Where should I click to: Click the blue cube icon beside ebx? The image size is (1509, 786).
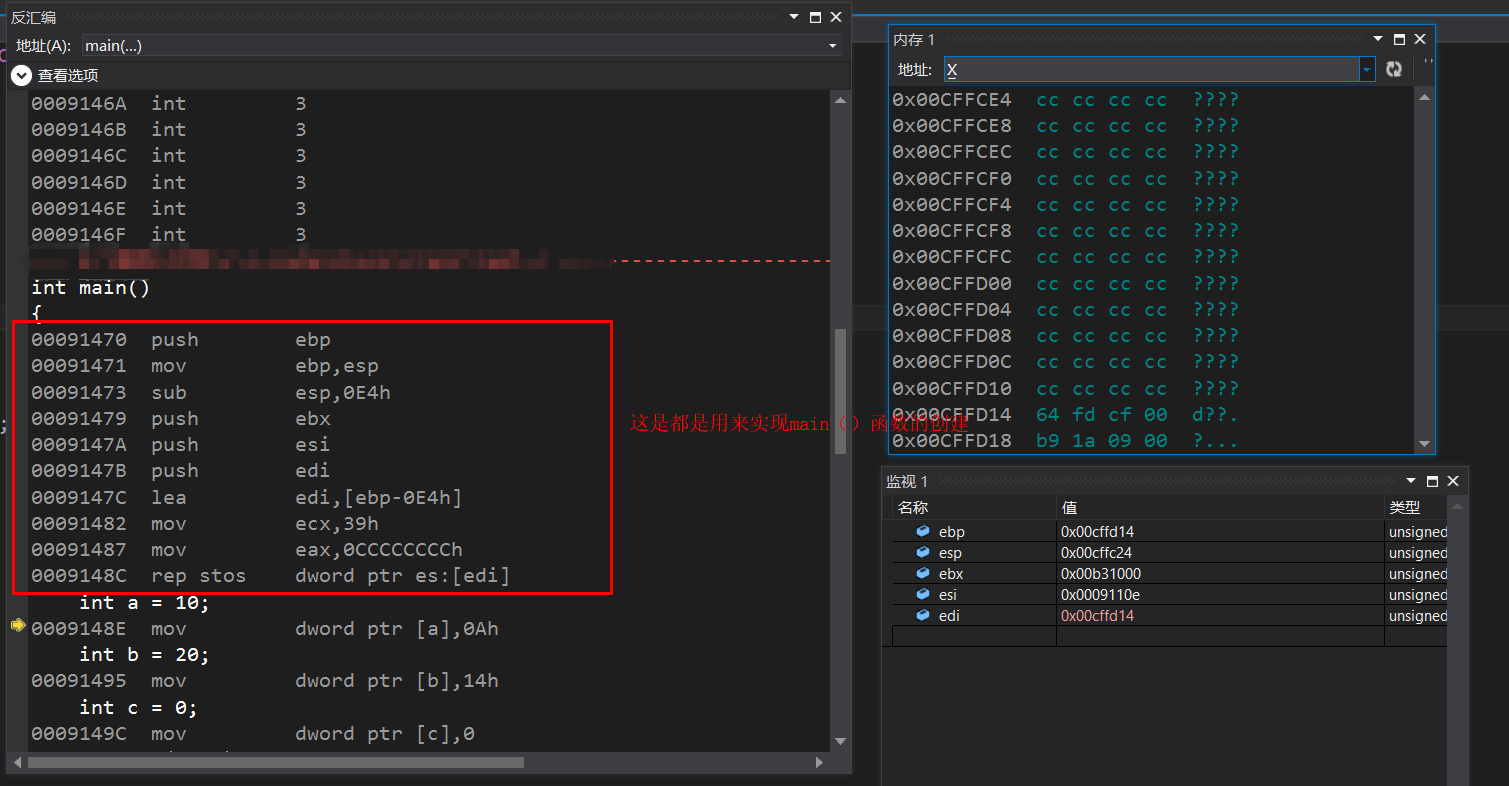pos(923,573)
